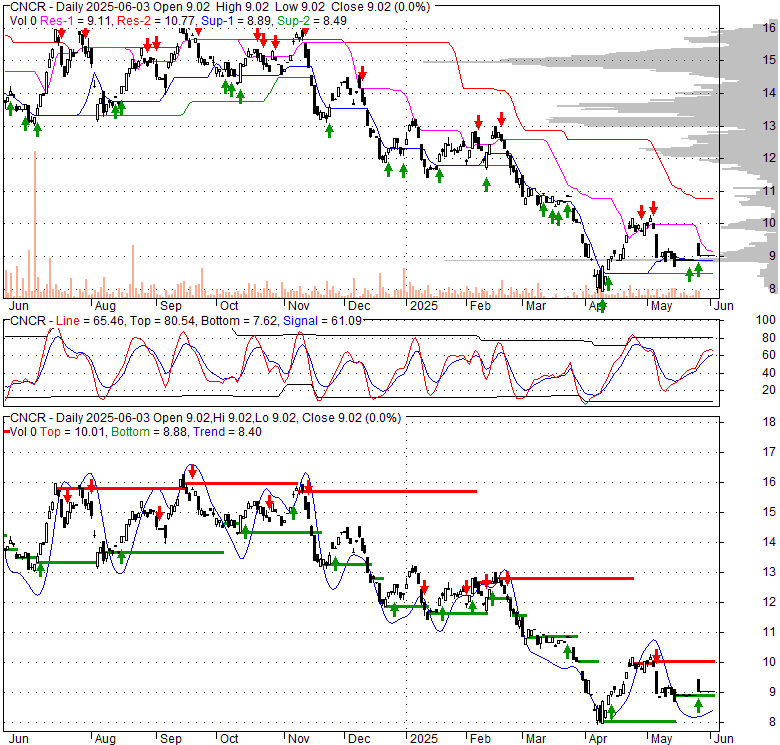Click the Oct label on bottom chart axis
This screenshot has height=745, width=780.
pos(229,739)
